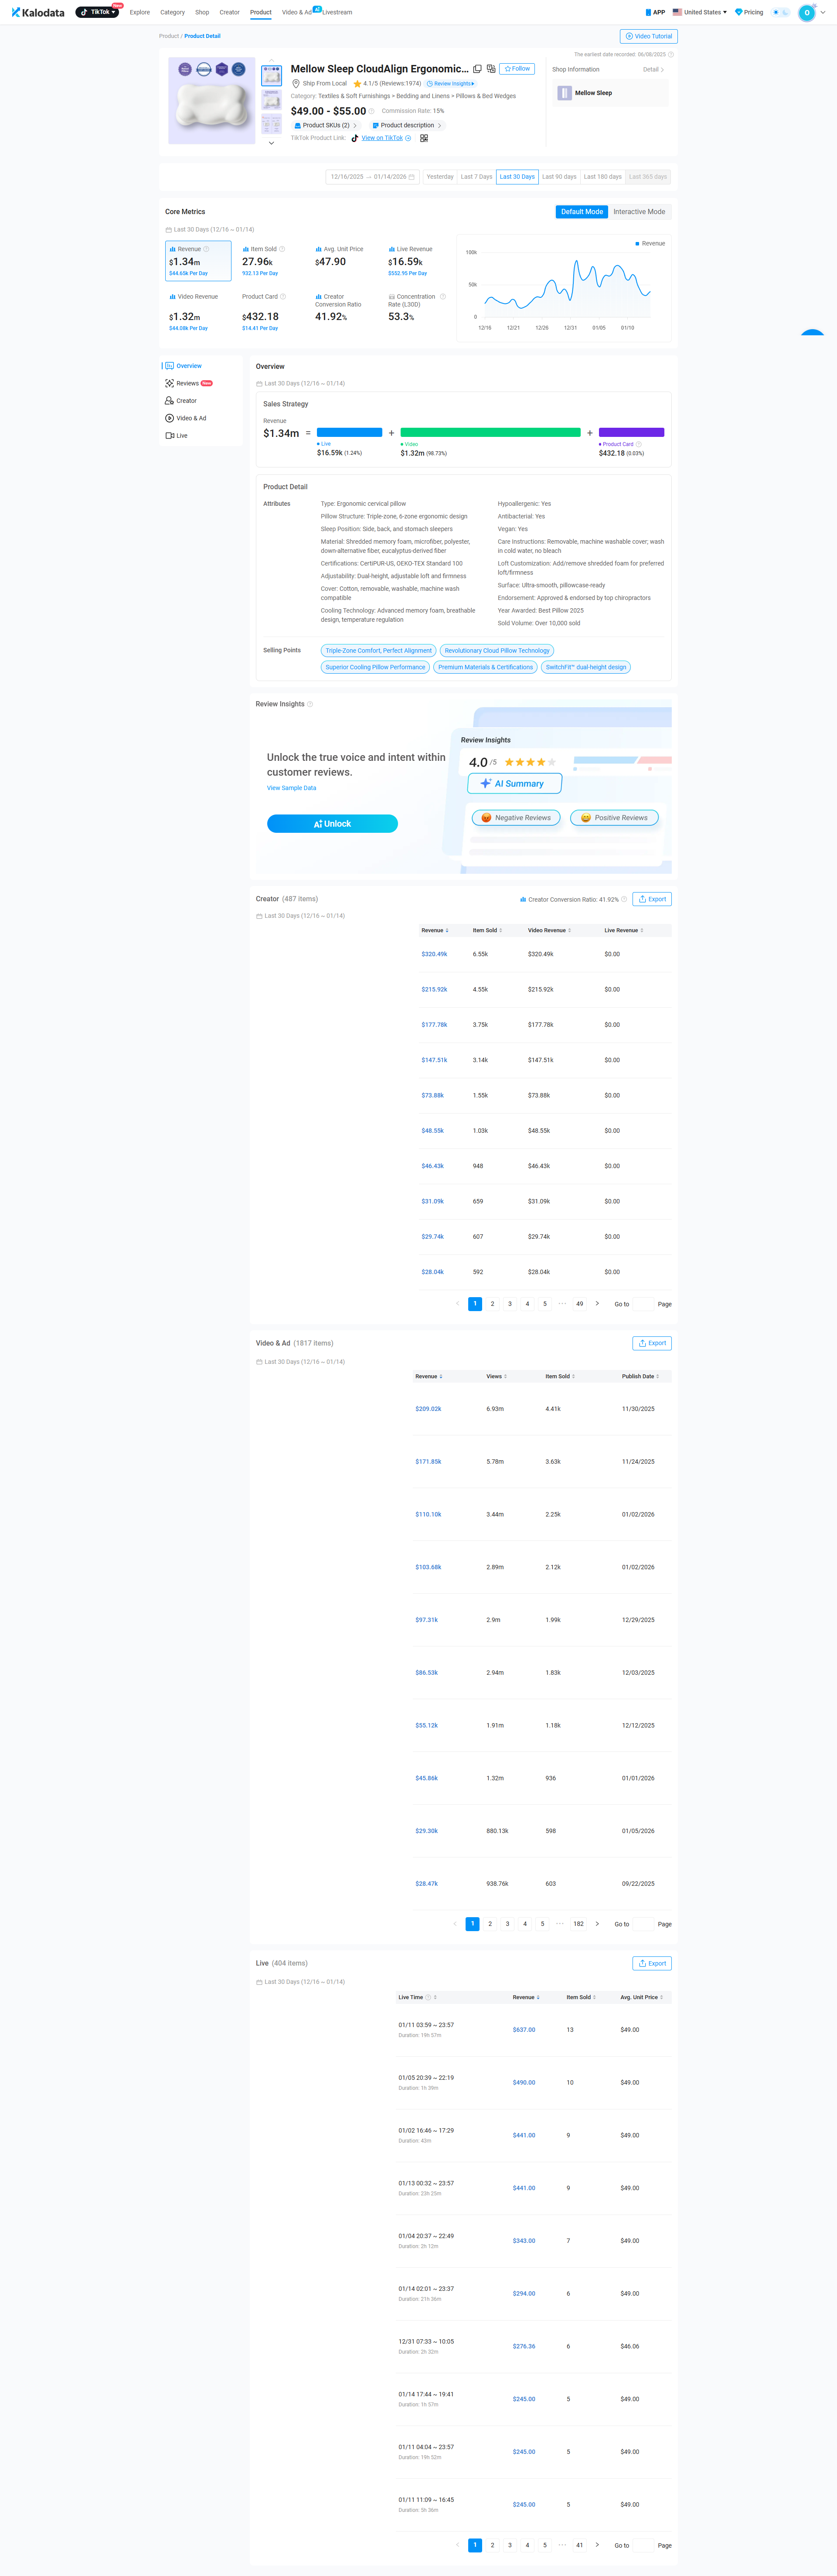The width and height of the screenshot is (837, 2576).
Task: Go to Creator table page 49
Action: (x=579, y=1304)
